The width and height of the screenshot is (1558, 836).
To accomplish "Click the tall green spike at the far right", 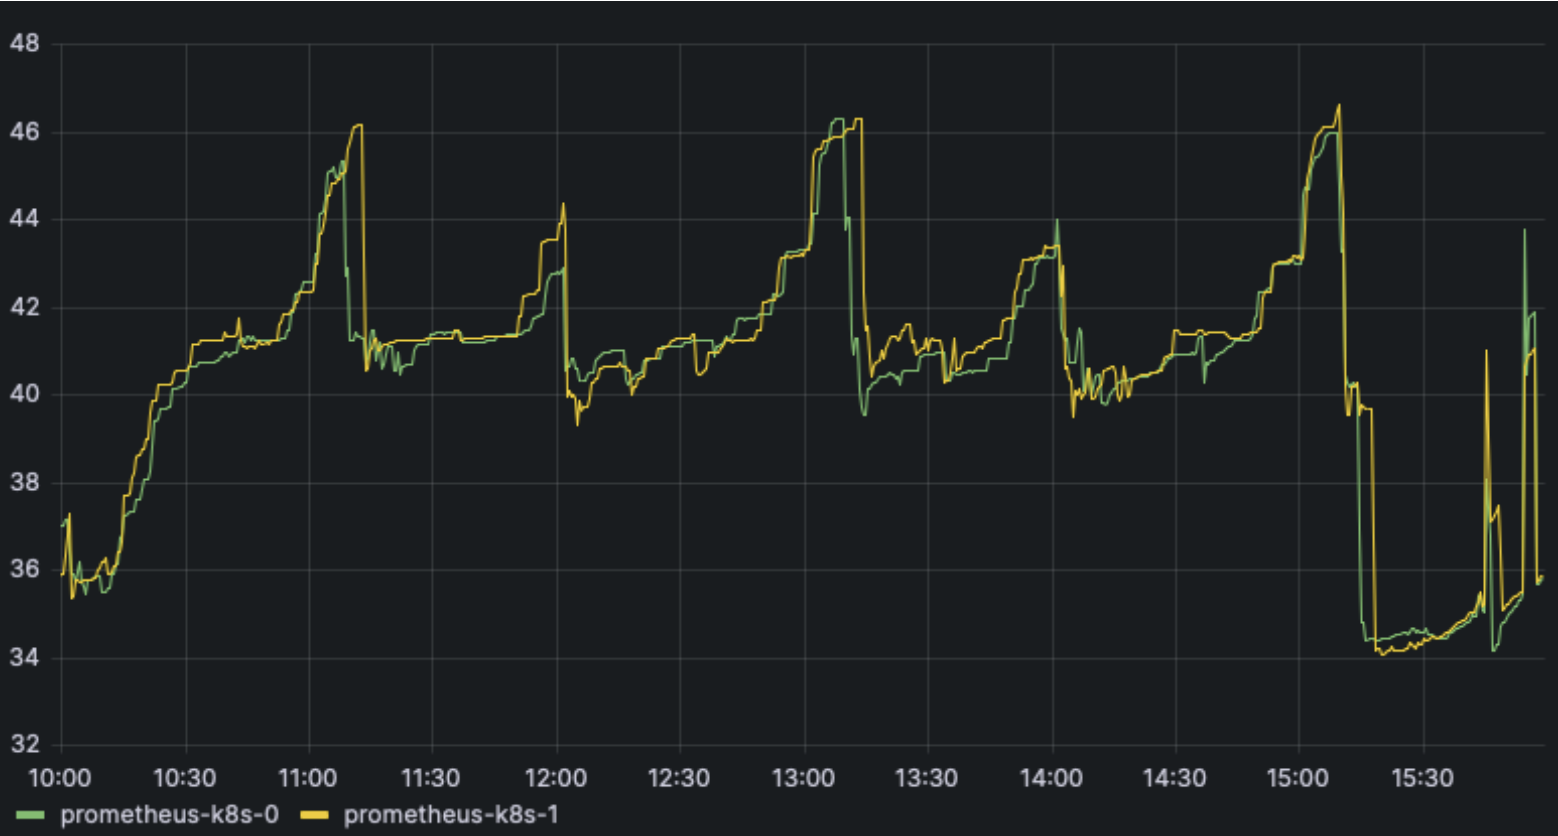I will point(1524,231).
